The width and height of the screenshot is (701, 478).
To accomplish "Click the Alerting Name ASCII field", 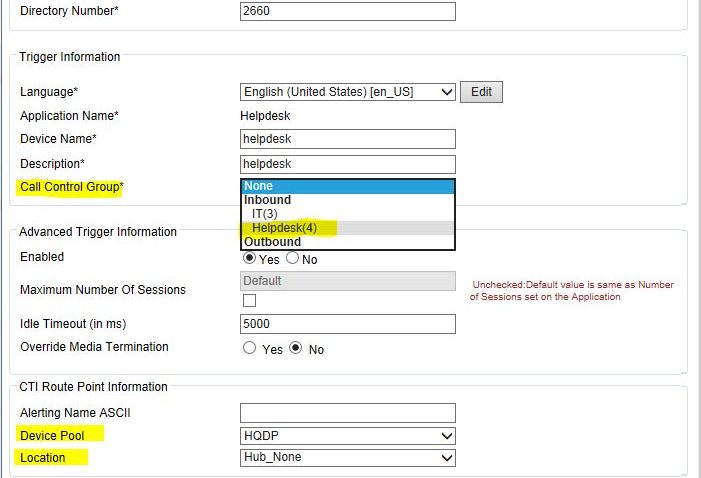I will (347, 412).
